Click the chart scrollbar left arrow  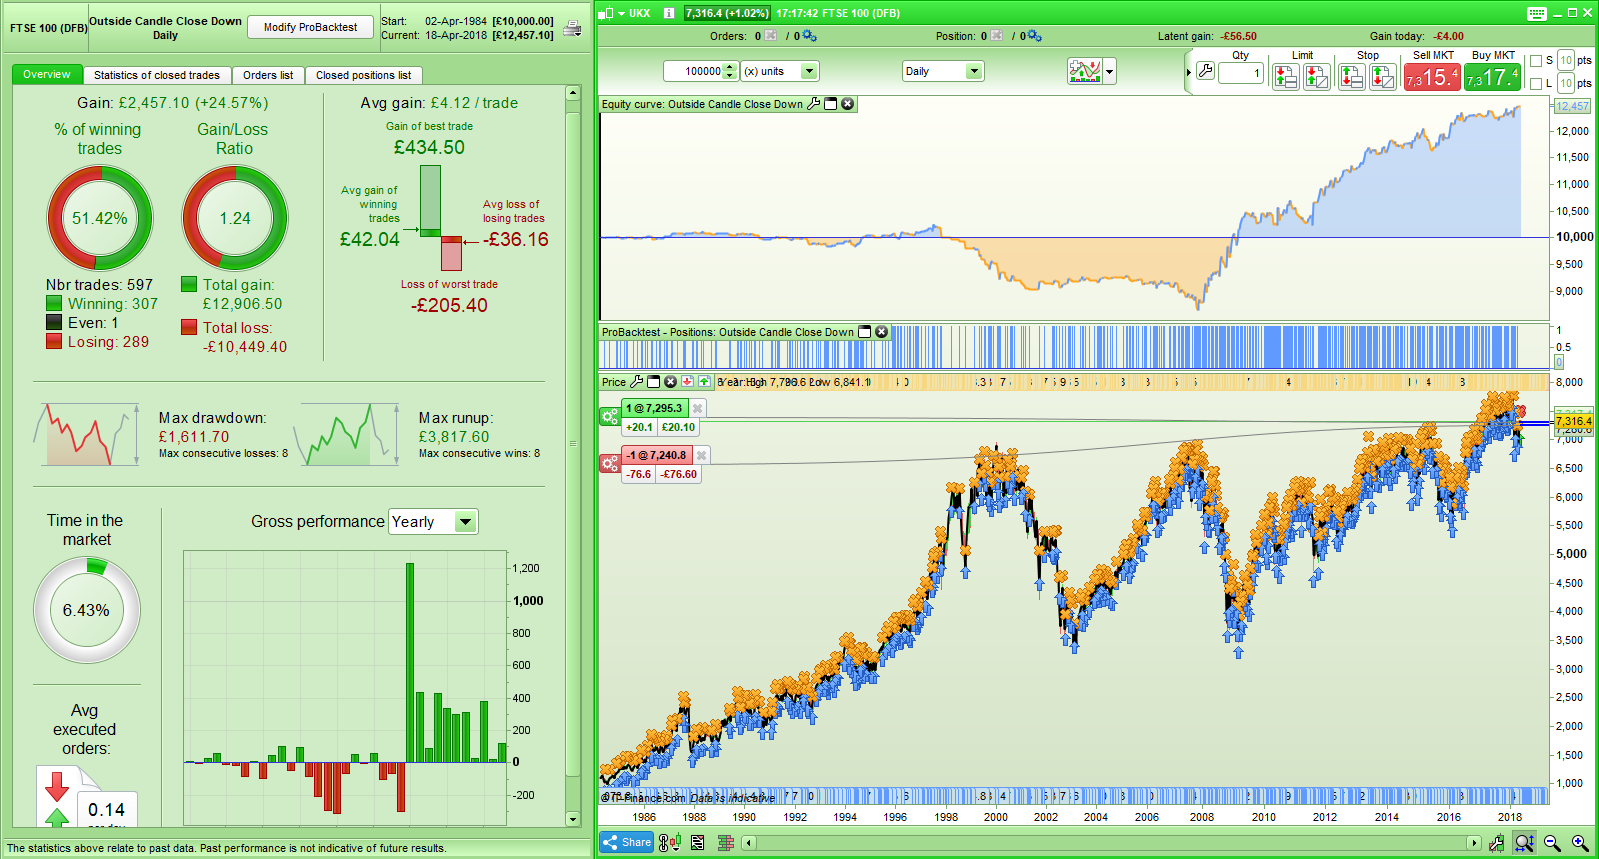point(748,843)
